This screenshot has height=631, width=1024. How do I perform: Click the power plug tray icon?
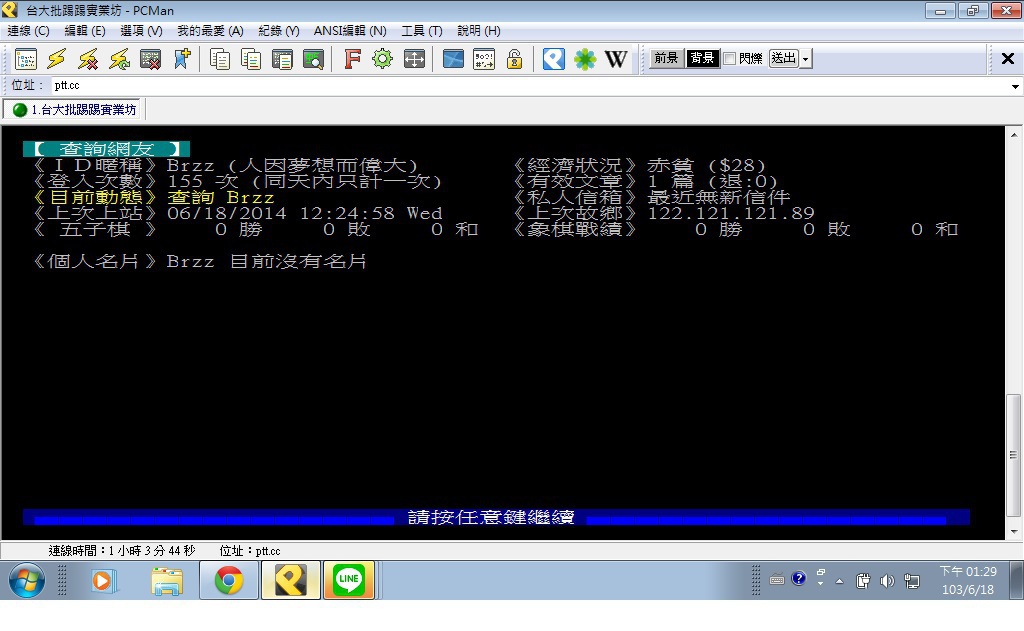[863, 581]
